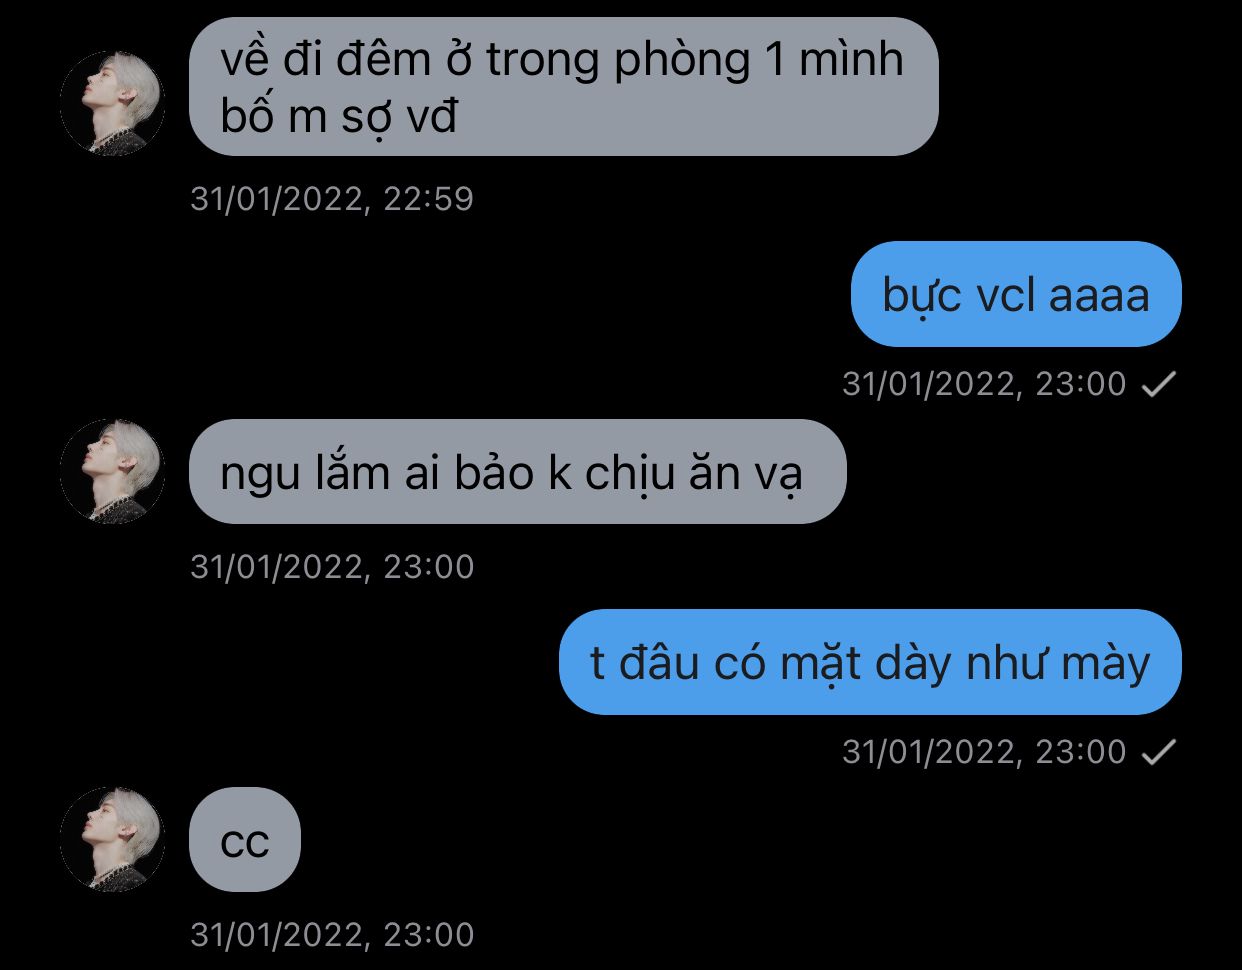Click the word "phòng" in the first message

(x=682, y=62)
